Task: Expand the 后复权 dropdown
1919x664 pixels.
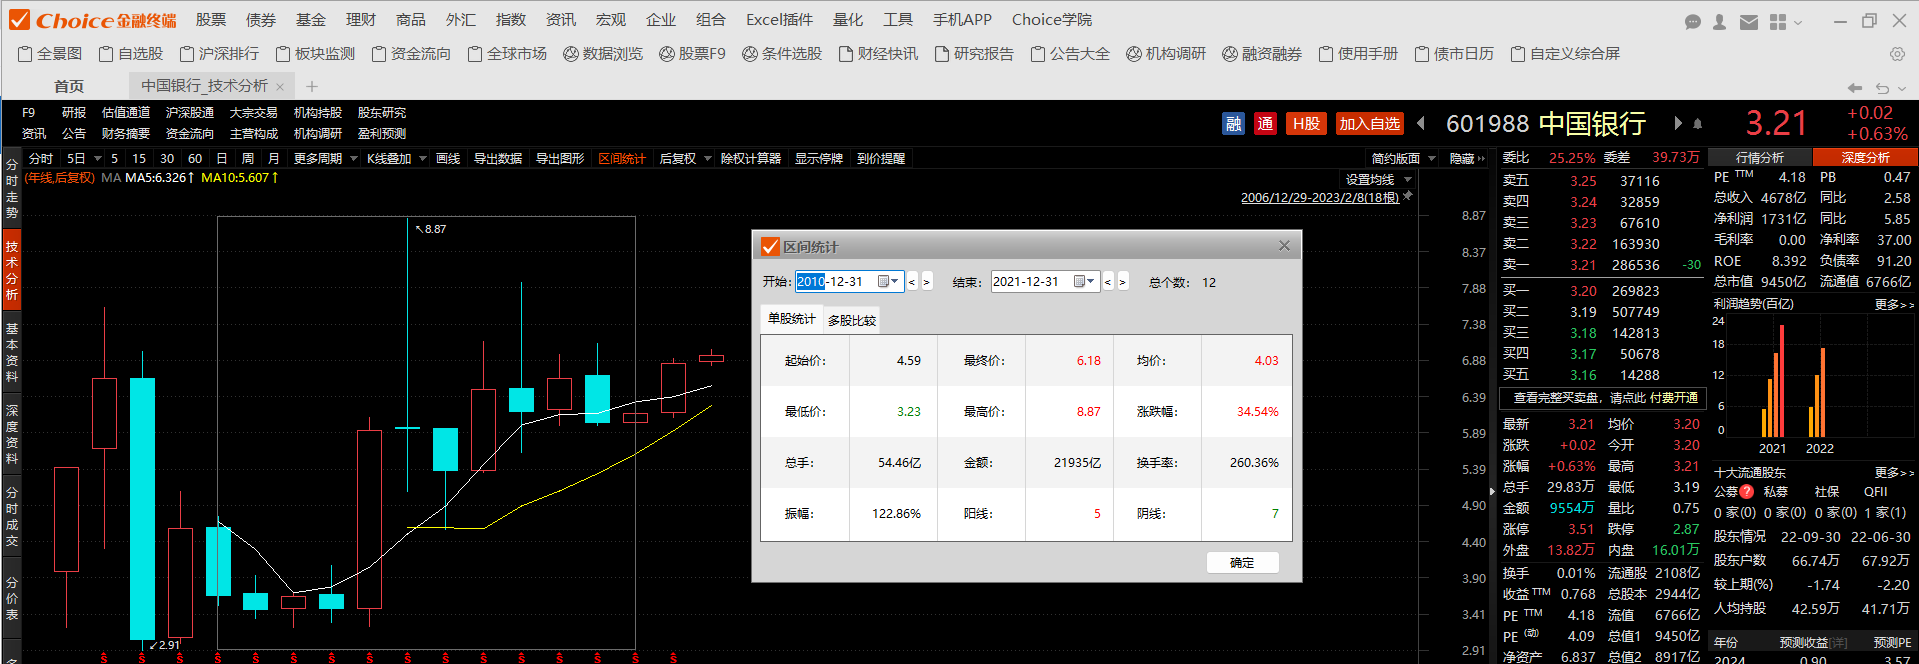Action: [x=708, y=159]
